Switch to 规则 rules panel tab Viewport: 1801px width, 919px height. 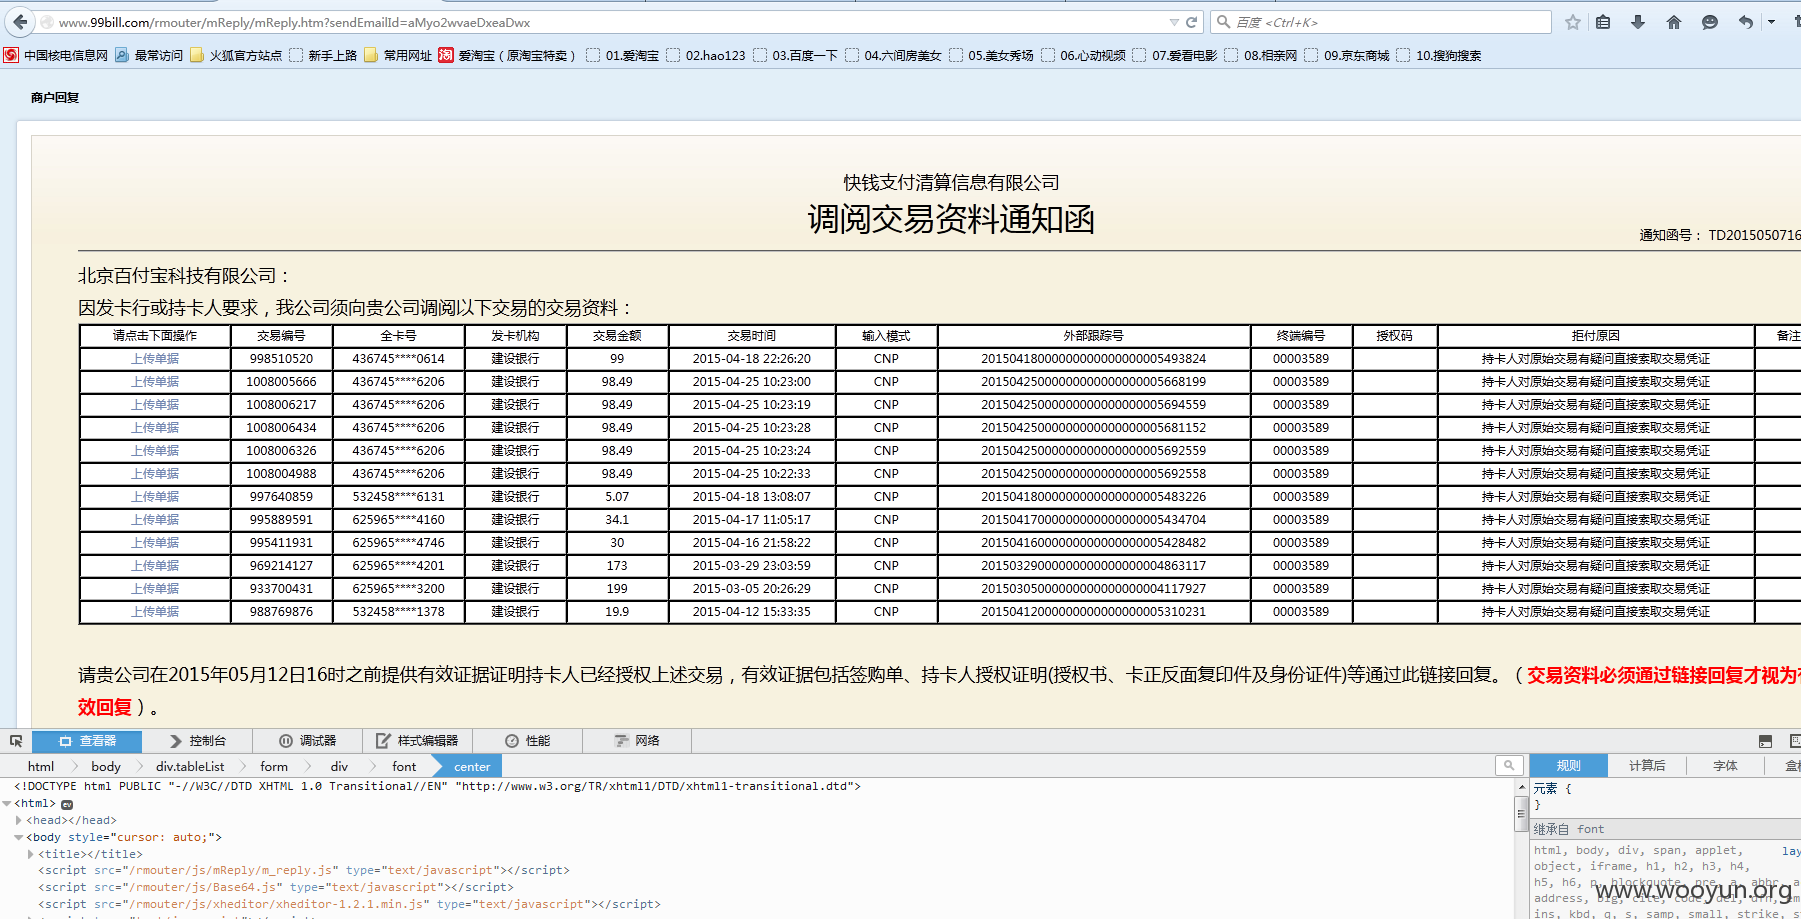tap(1568, 766)
